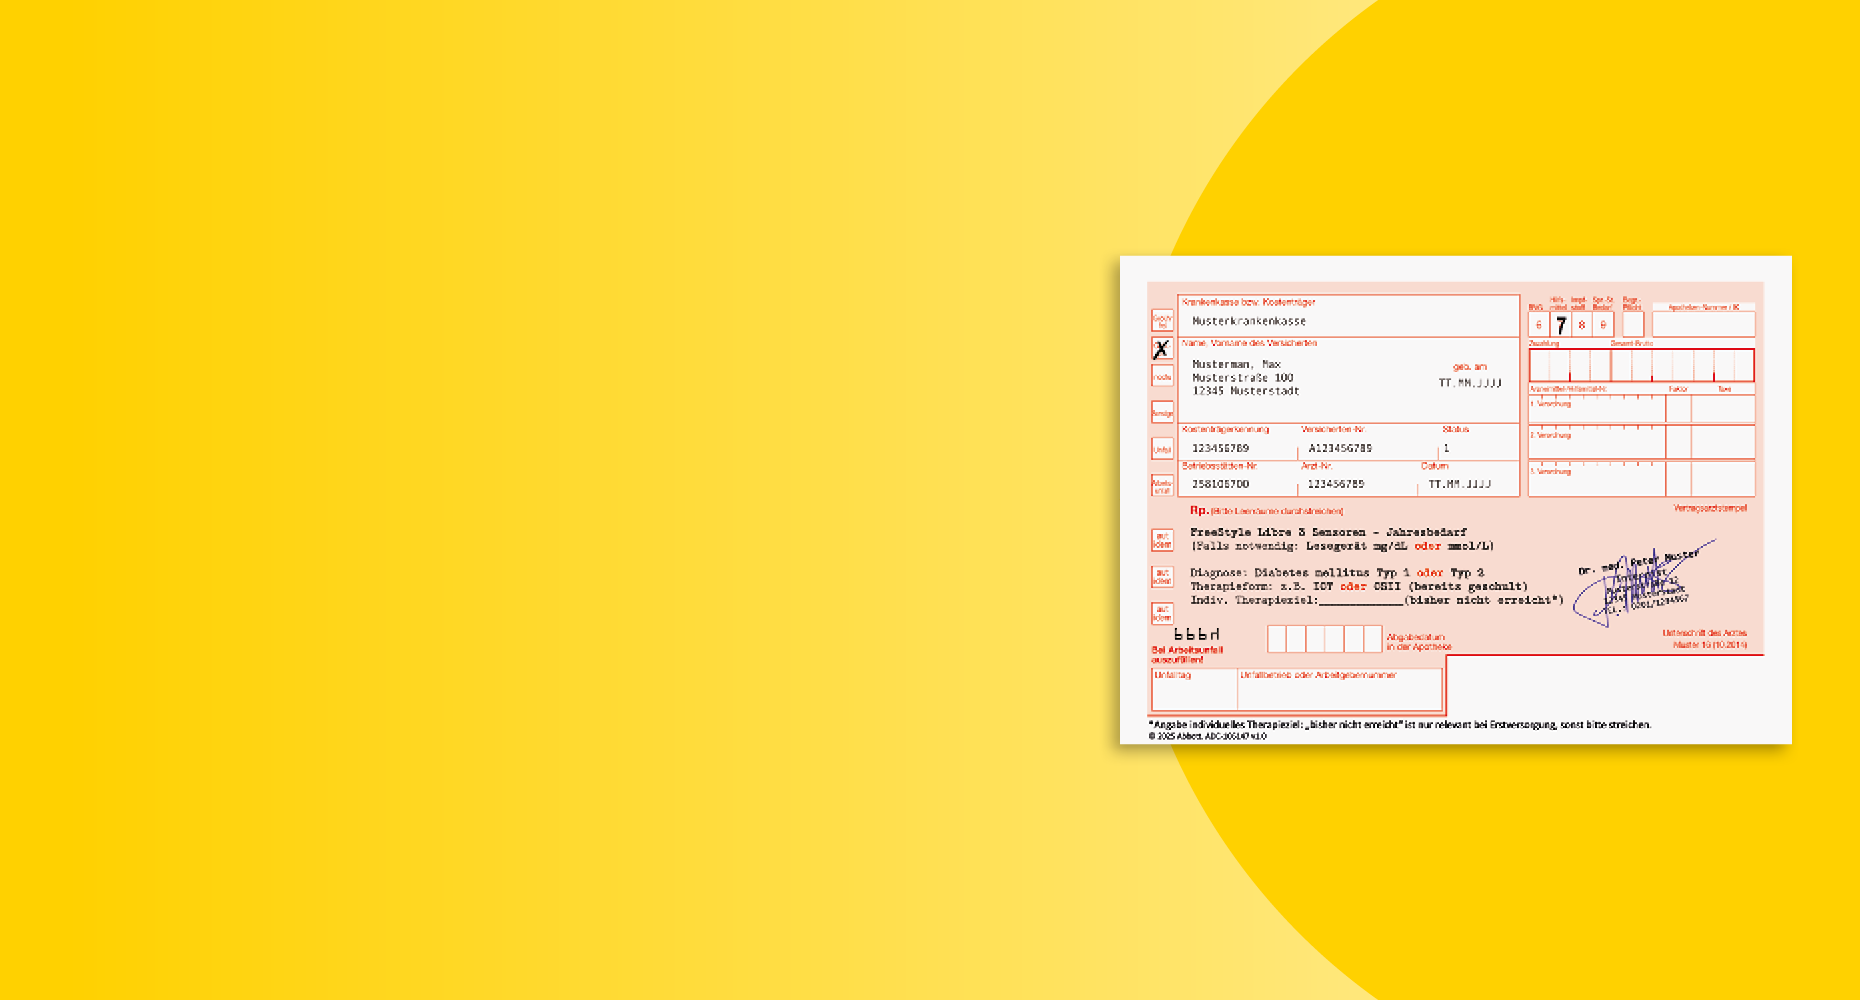Check the noctu box on the left

click(1162, 376)
